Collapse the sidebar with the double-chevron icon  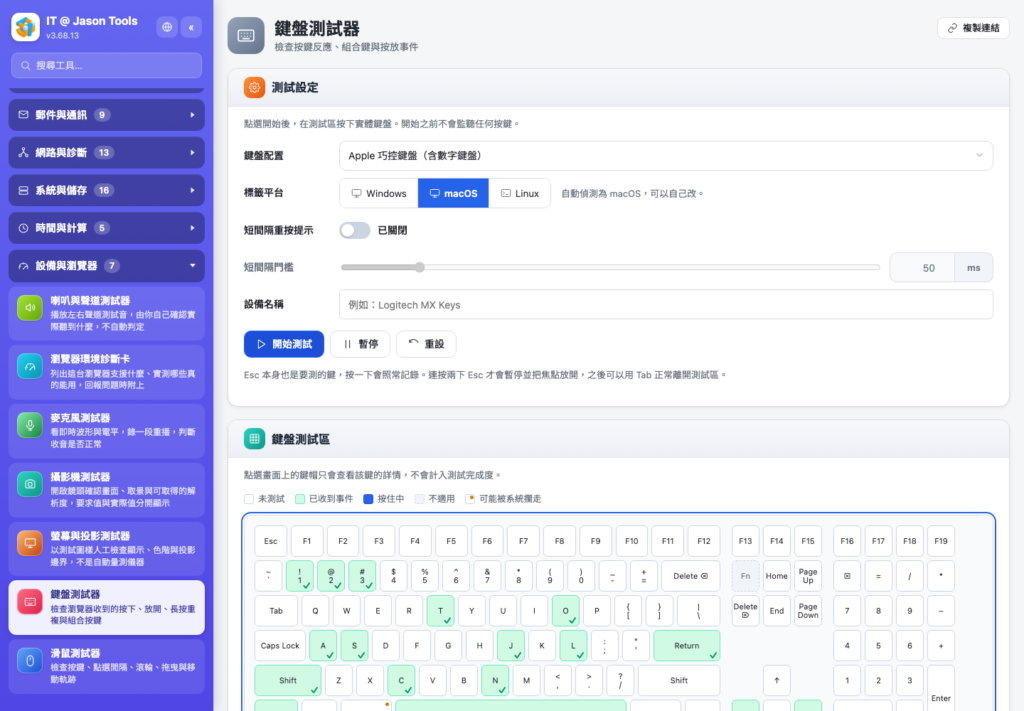click(x=191, y=27)
